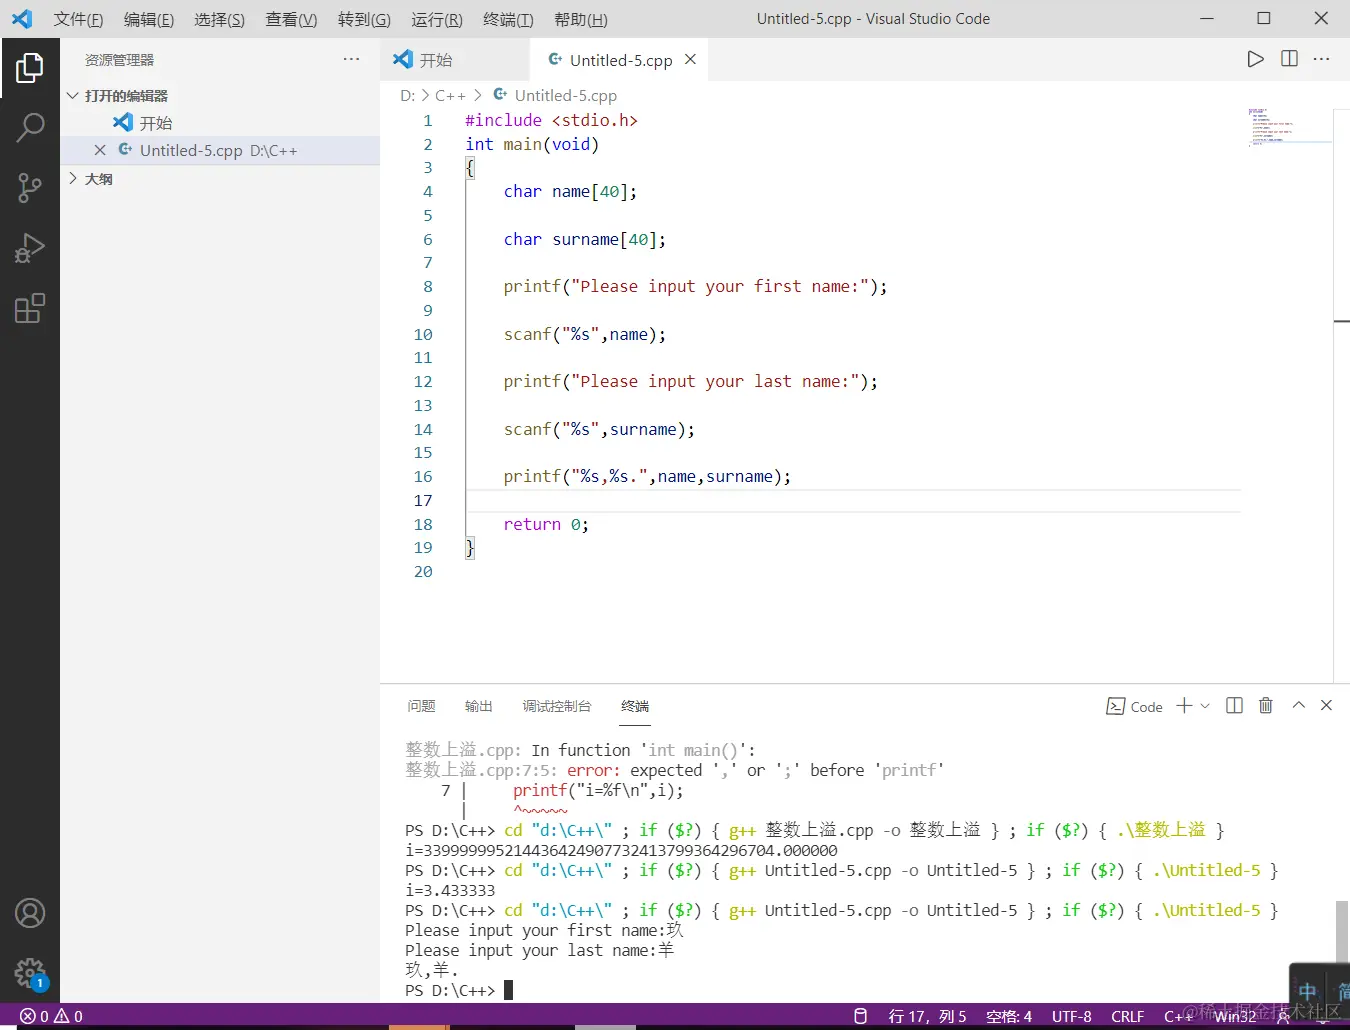Close Untitled-5.cpp in open editors list
The image size is (1350, 1030).
[100, 150]
